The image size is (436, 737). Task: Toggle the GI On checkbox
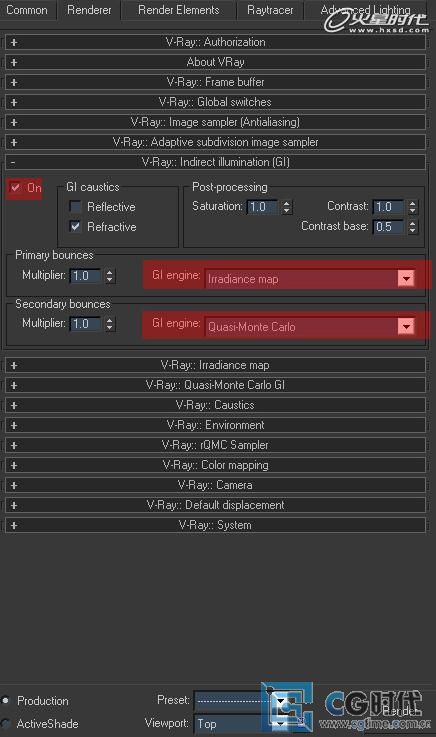click(16, 188)
